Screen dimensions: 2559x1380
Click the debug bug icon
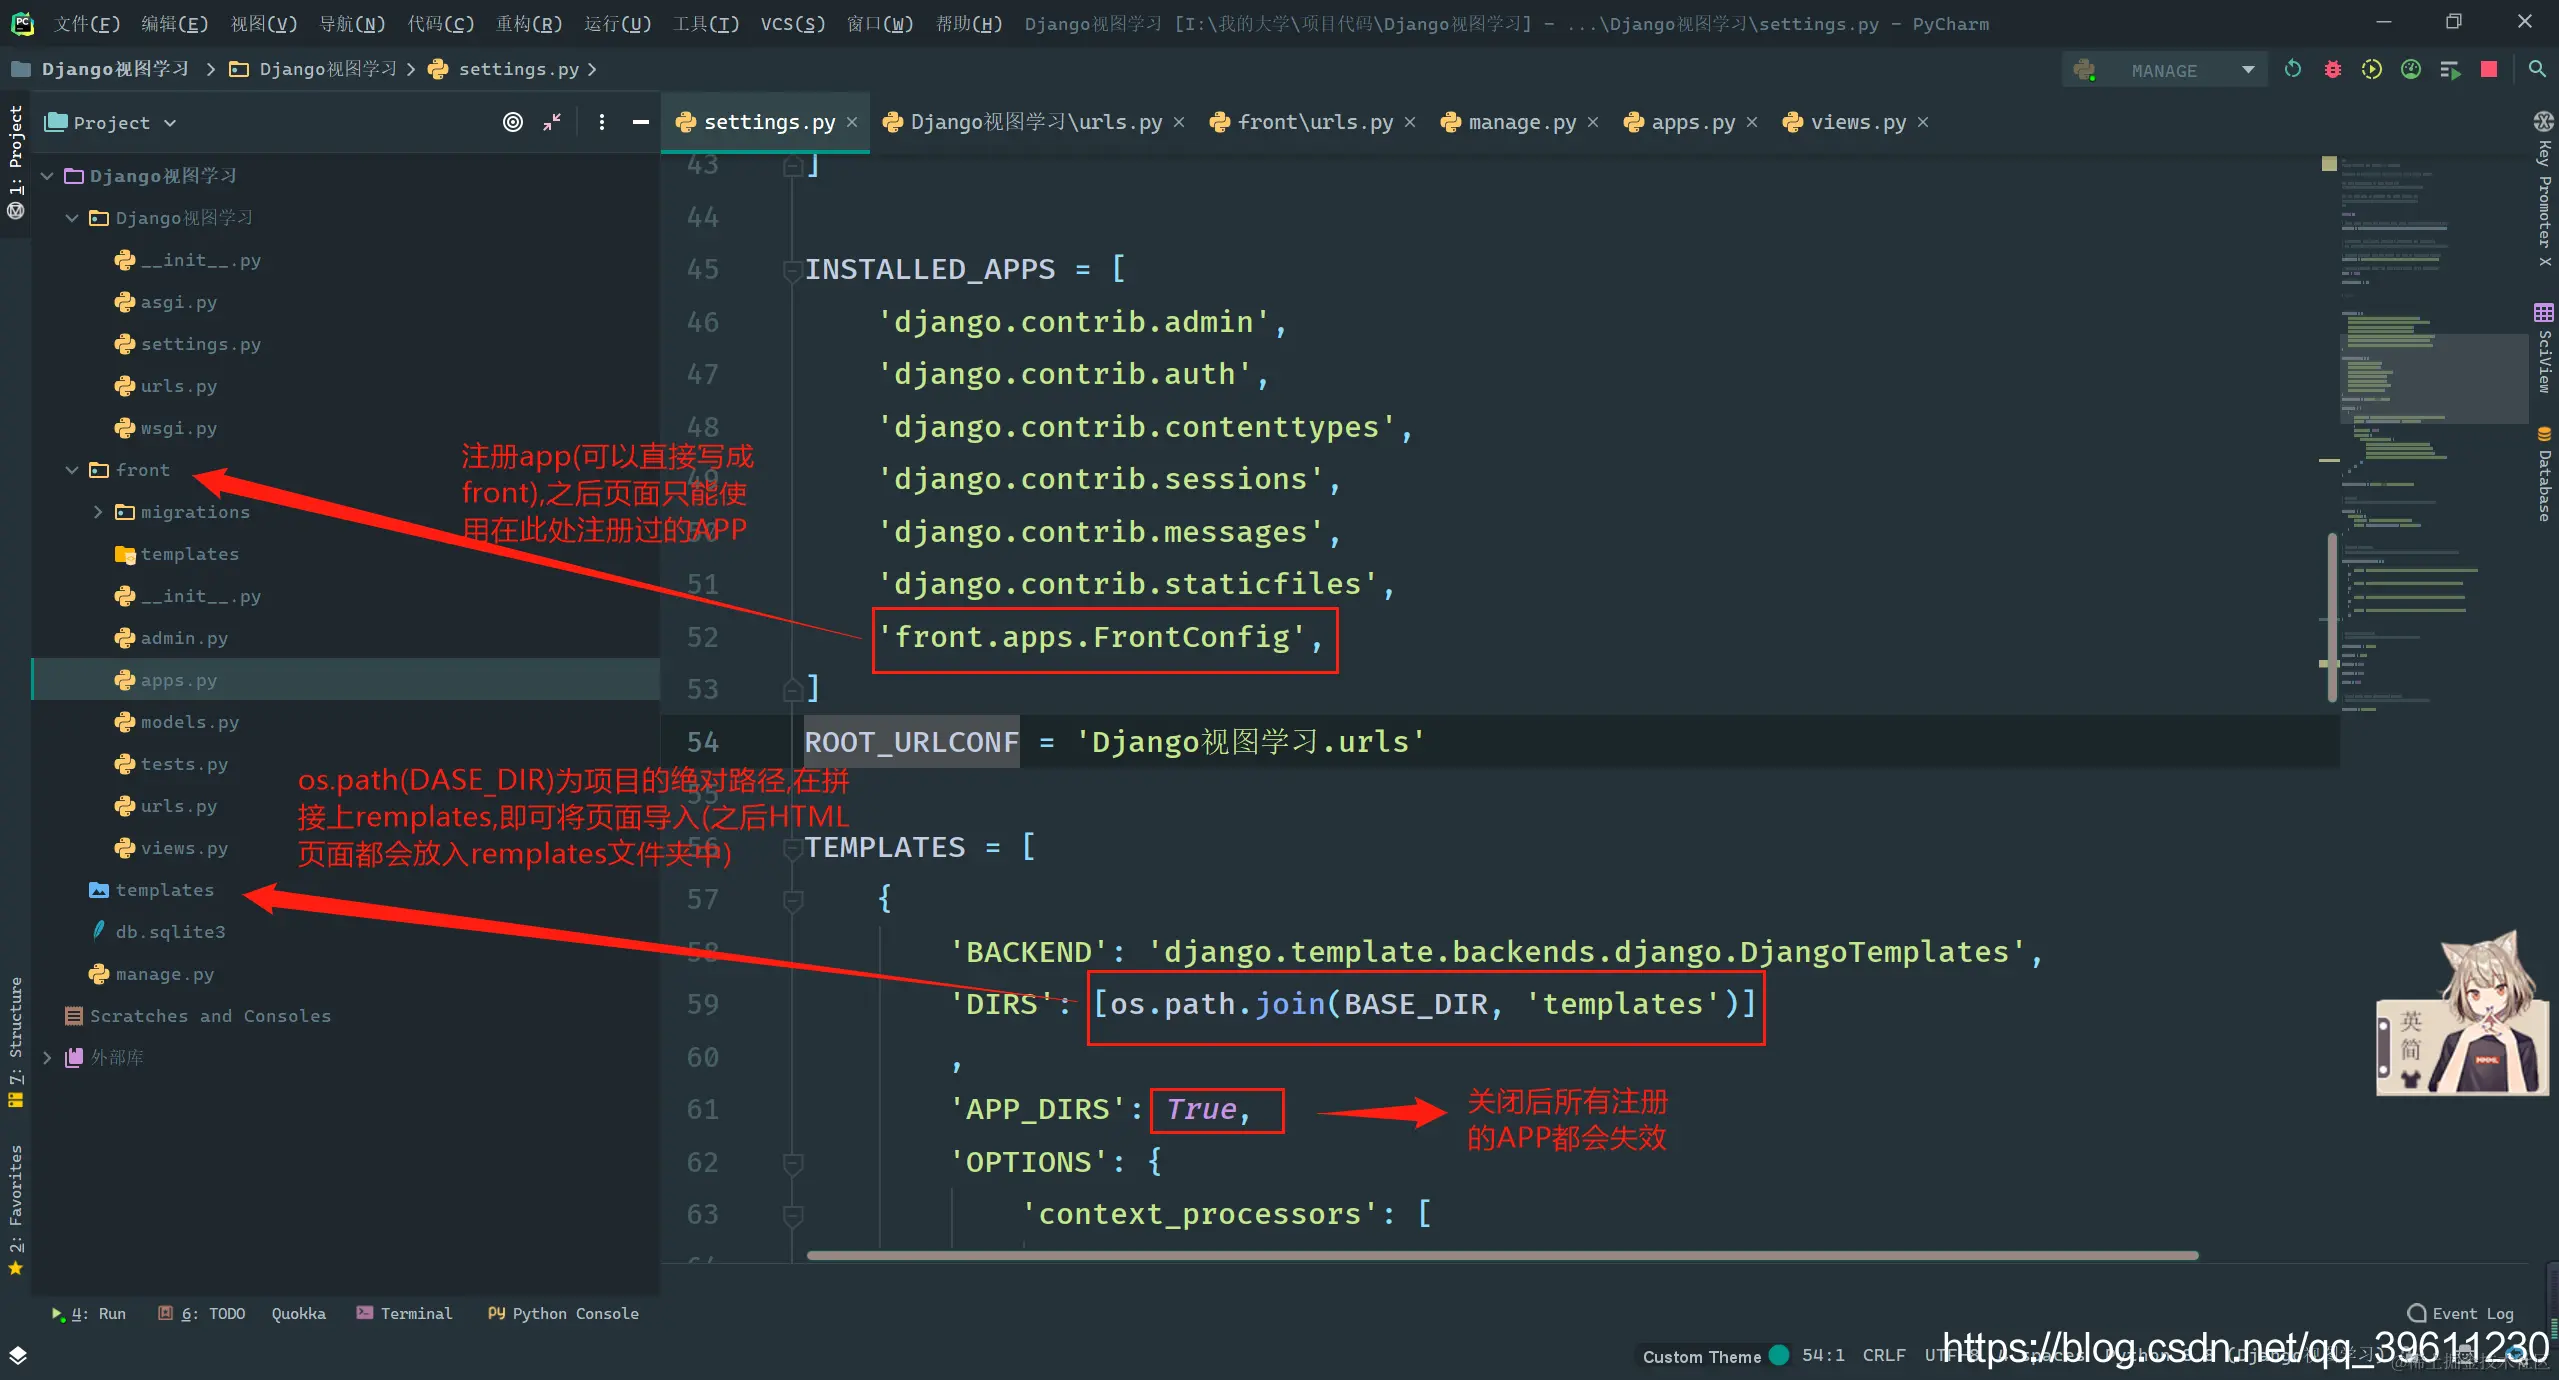(2332, 69)
